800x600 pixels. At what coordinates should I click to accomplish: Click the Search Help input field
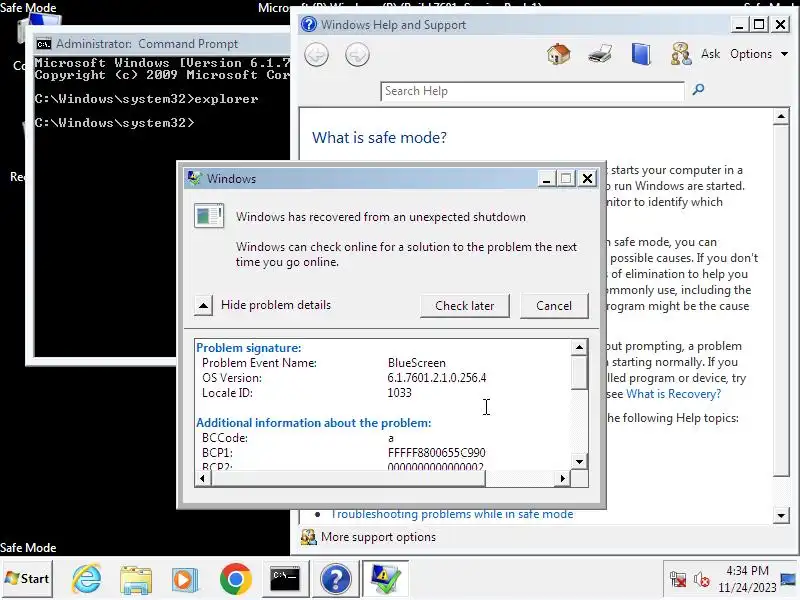[x=532, y=91]
